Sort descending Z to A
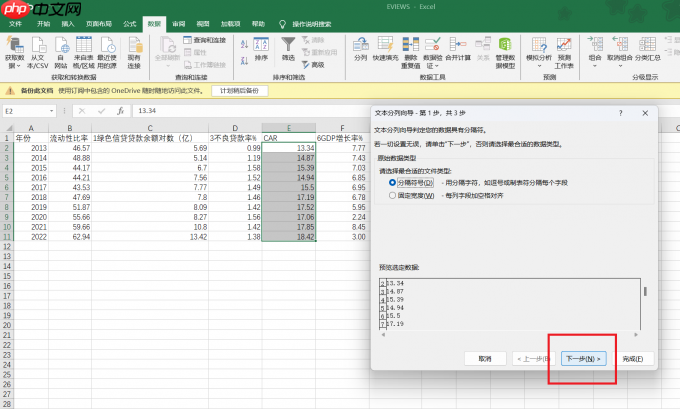680x409 pixels. pyautogui.click(x=244, y=61)
